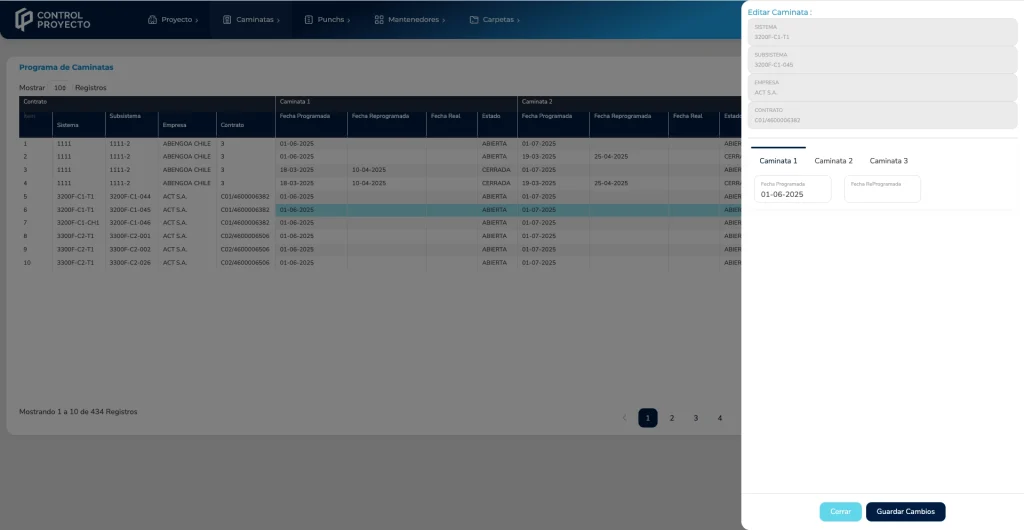
Task: Go to page 3 of the table
Action: [696, 418]
